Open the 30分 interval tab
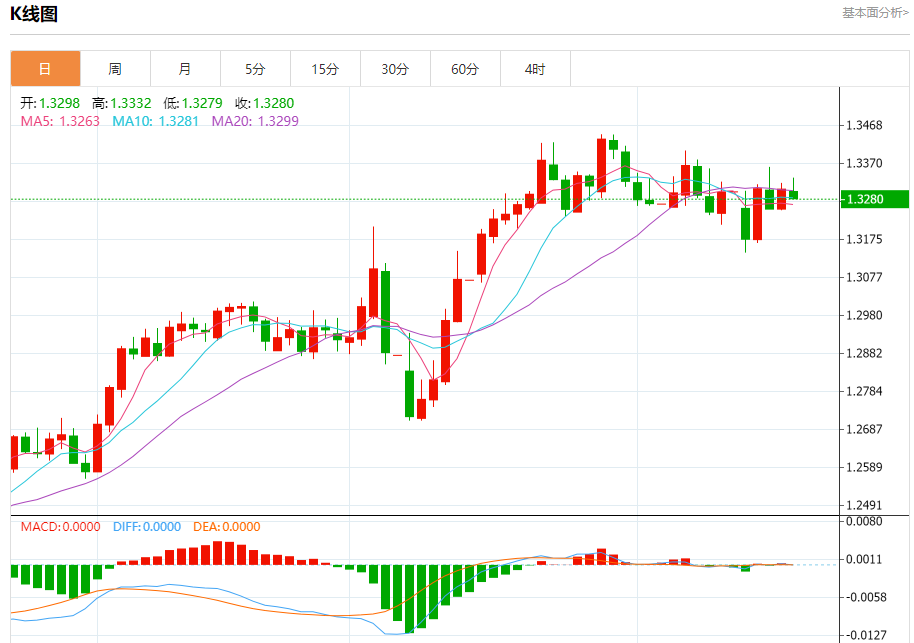This screenshot has width=914, height=643. click(x=395, y=69)
